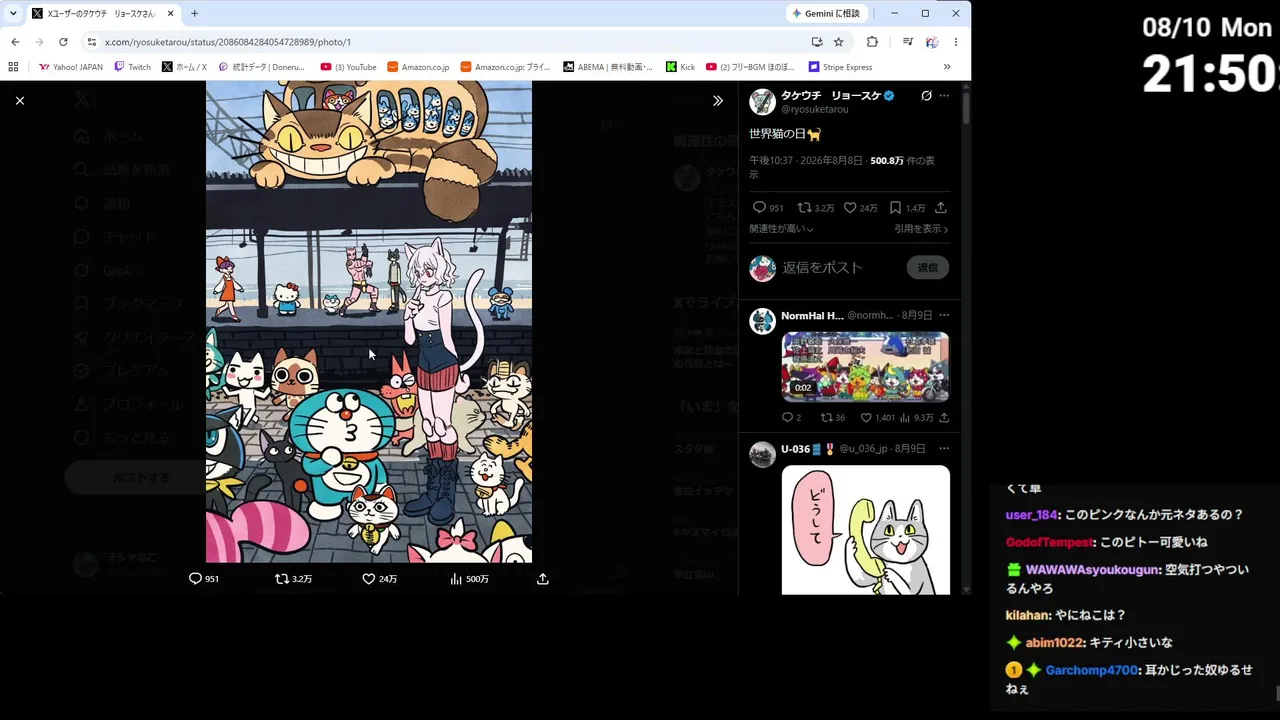
Task: Play the NormHal reply video thumbnail
Action: (x=865, y=367)
